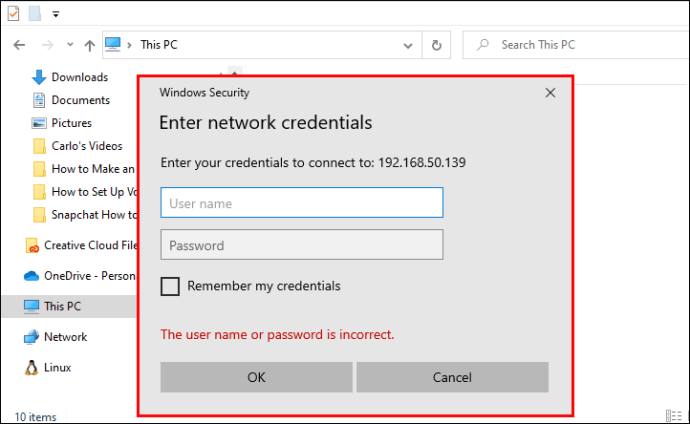Check Remember my credentials
The height and width of the screenshot is (424, 690).
(170, 286)
